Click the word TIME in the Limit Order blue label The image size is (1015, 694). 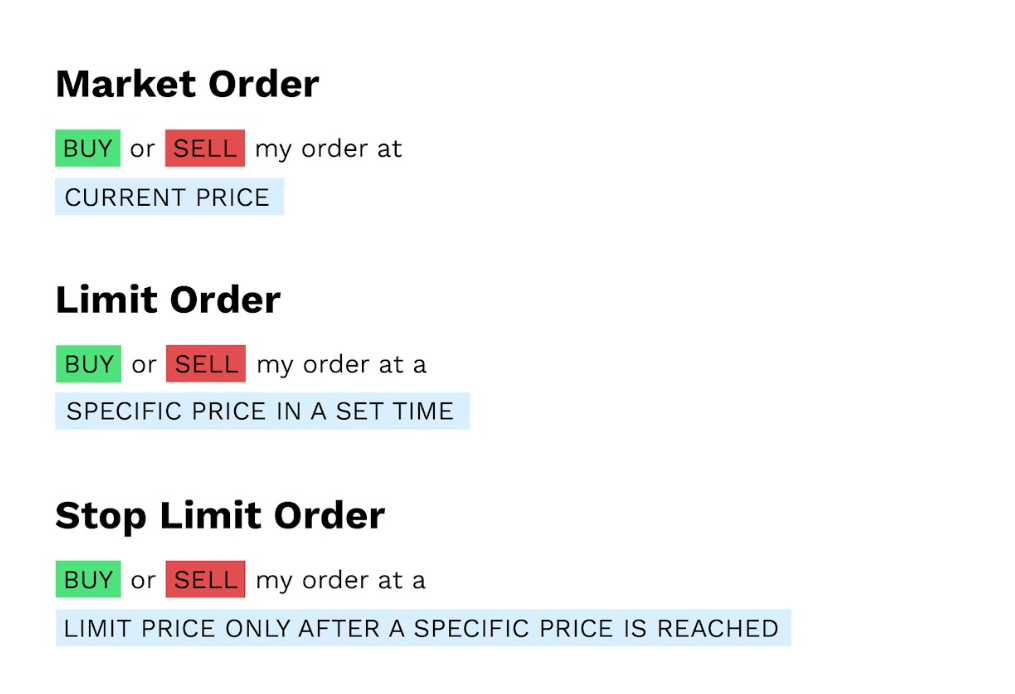tap(421, 412)
